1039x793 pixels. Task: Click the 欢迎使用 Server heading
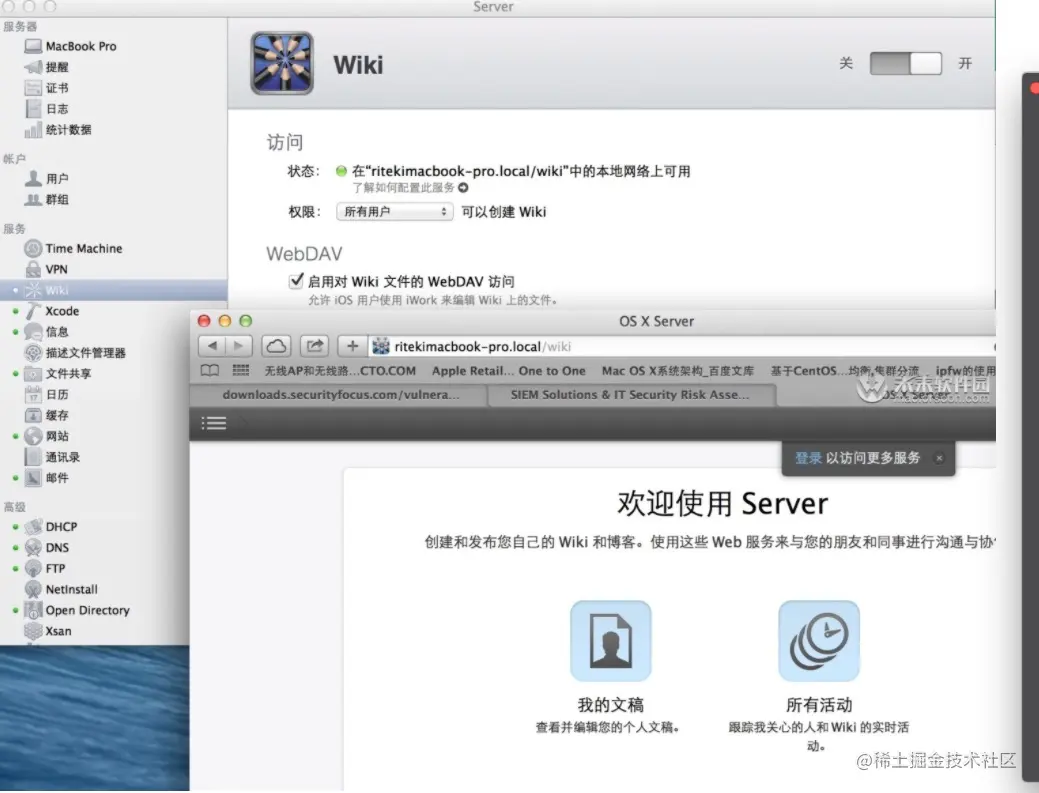point(722,503)
